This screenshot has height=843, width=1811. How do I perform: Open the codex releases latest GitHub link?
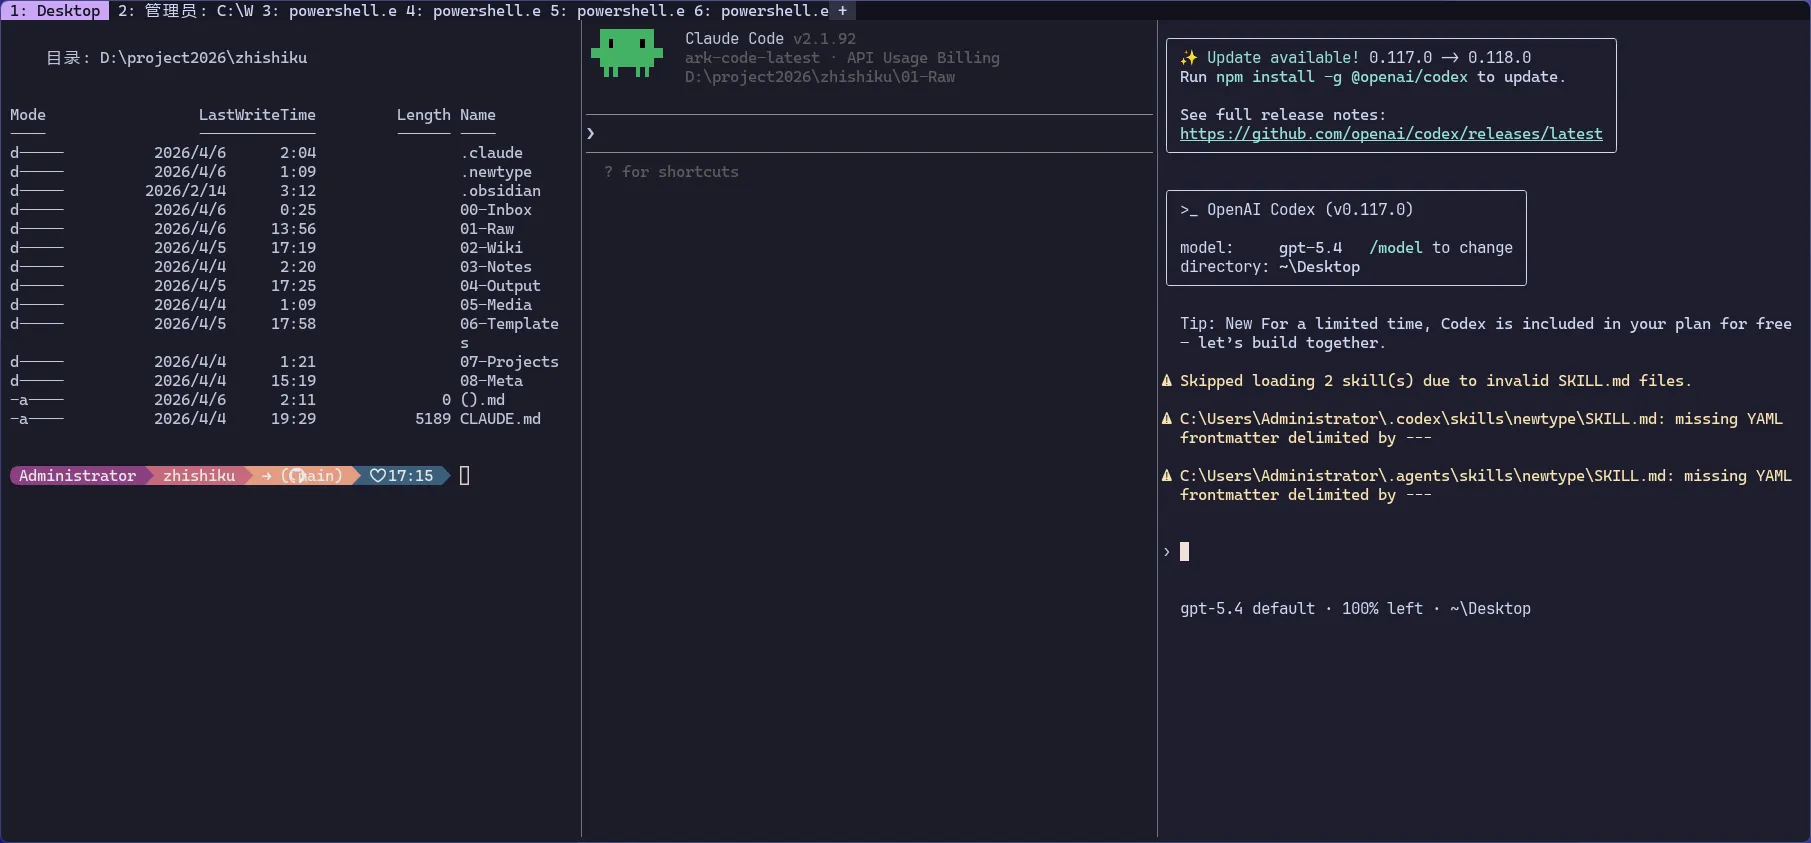point(1390,134)
